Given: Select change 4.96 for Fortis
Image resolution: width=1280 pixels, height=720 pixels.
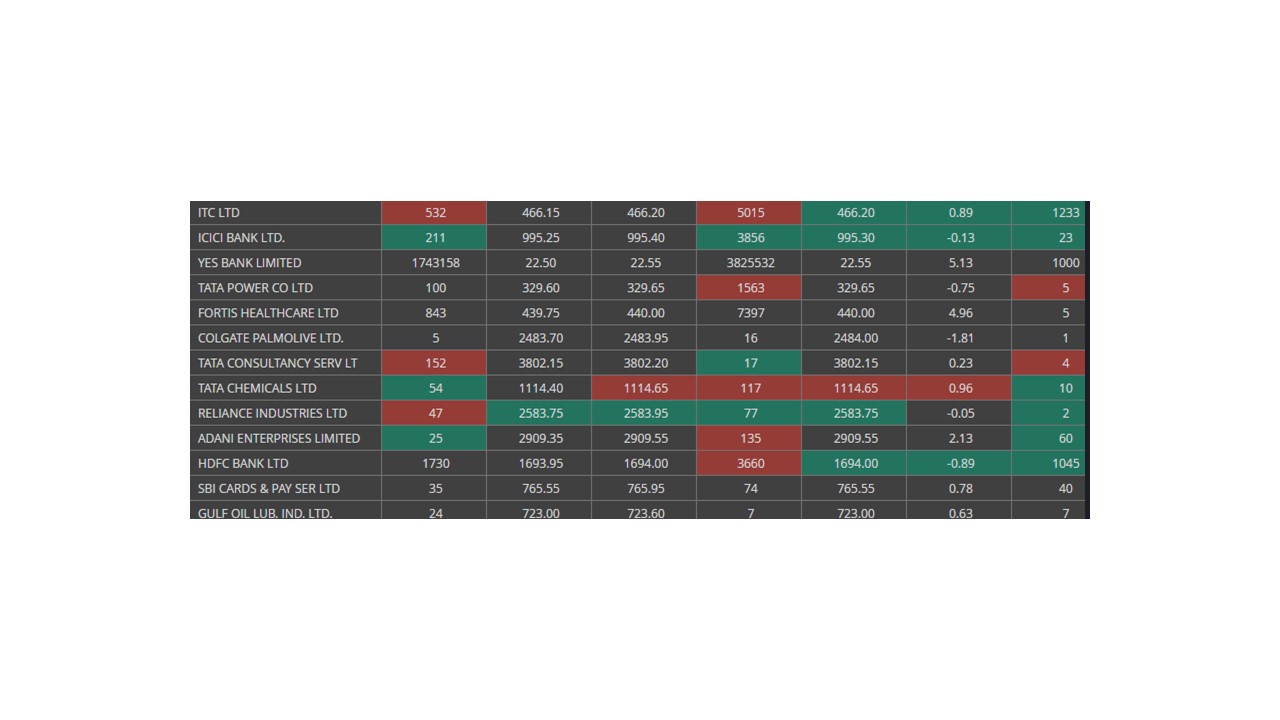Looking at the screenshot, I should [x=959, y=313].
